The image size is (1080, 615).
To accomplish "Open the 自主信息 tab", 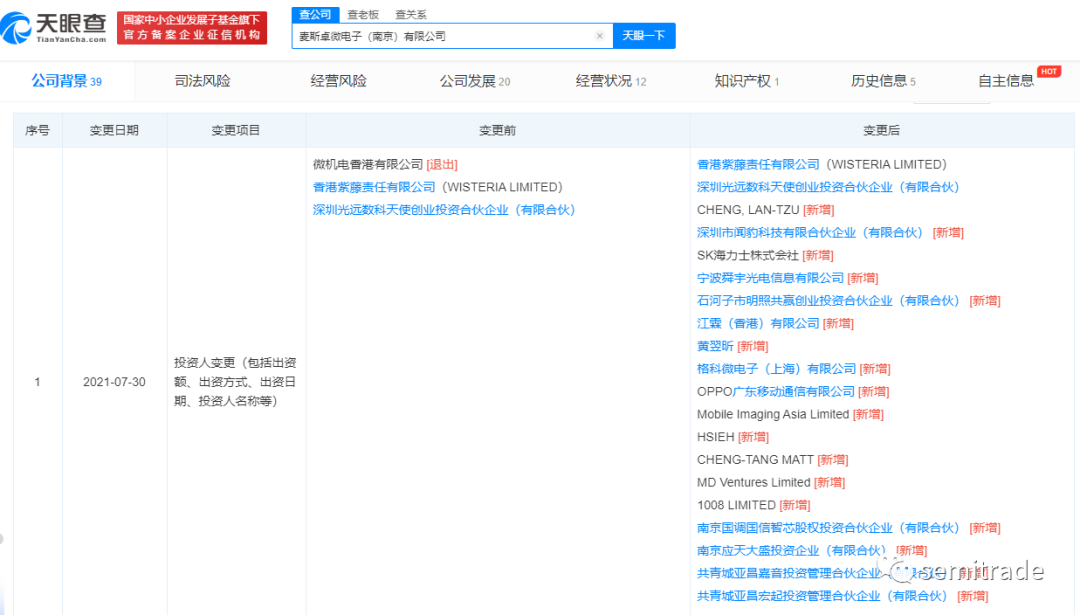I will [x=1006, y=81].
